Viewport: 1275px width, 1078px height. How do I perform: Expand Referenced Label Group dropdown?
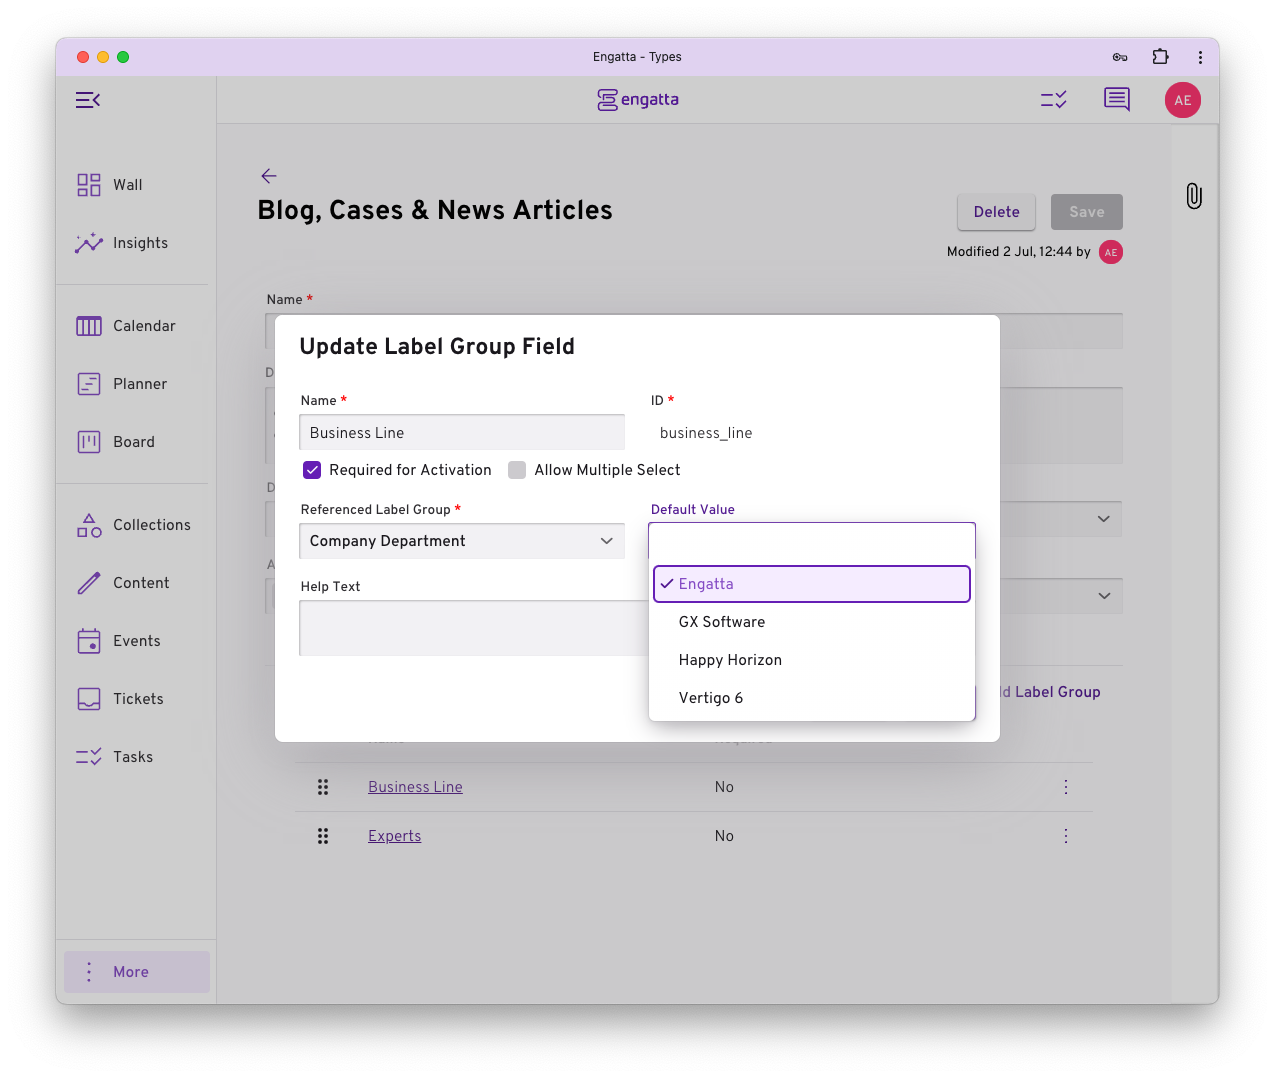tap(462, 541)
